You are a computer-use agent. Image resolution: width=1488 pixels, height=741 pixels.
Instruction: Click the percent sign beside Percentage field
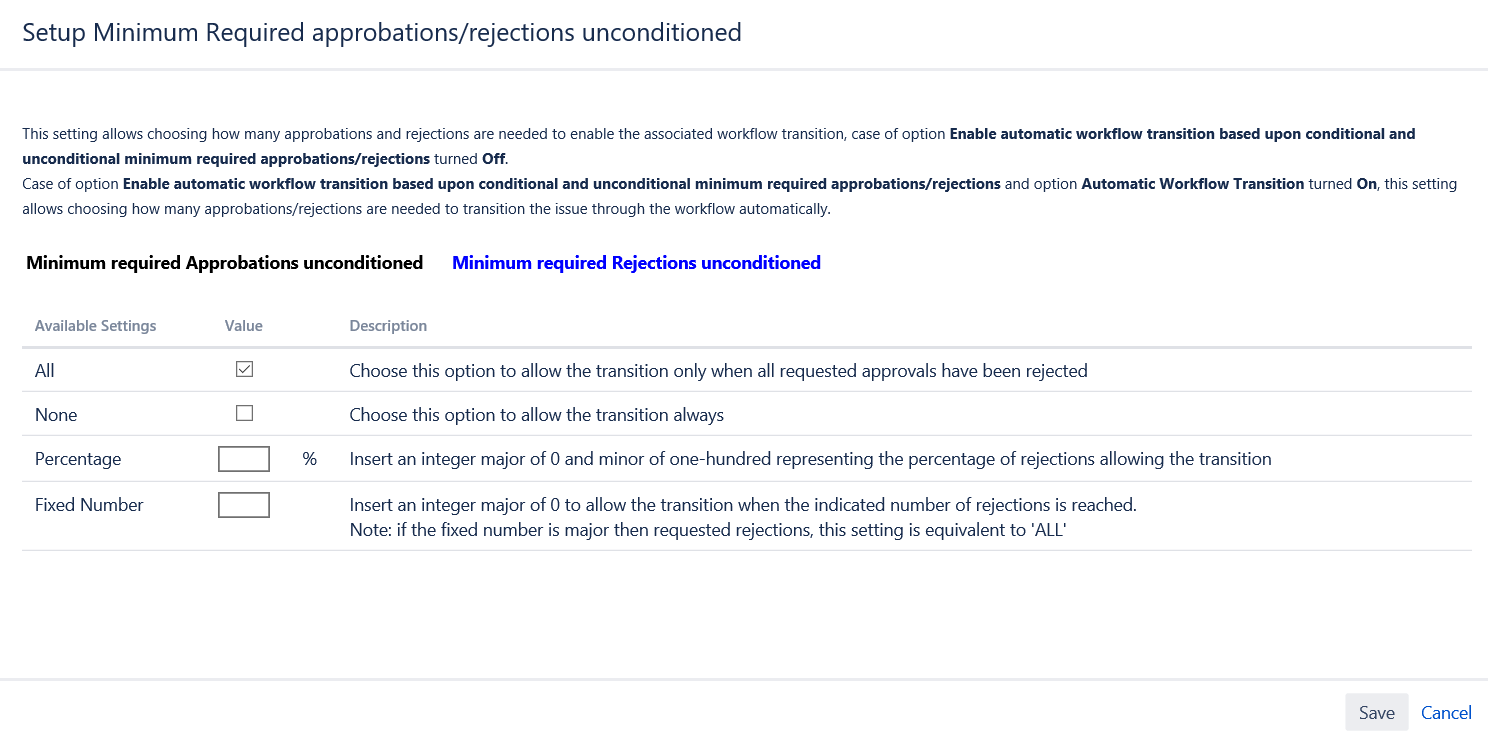tap(310, 459)
